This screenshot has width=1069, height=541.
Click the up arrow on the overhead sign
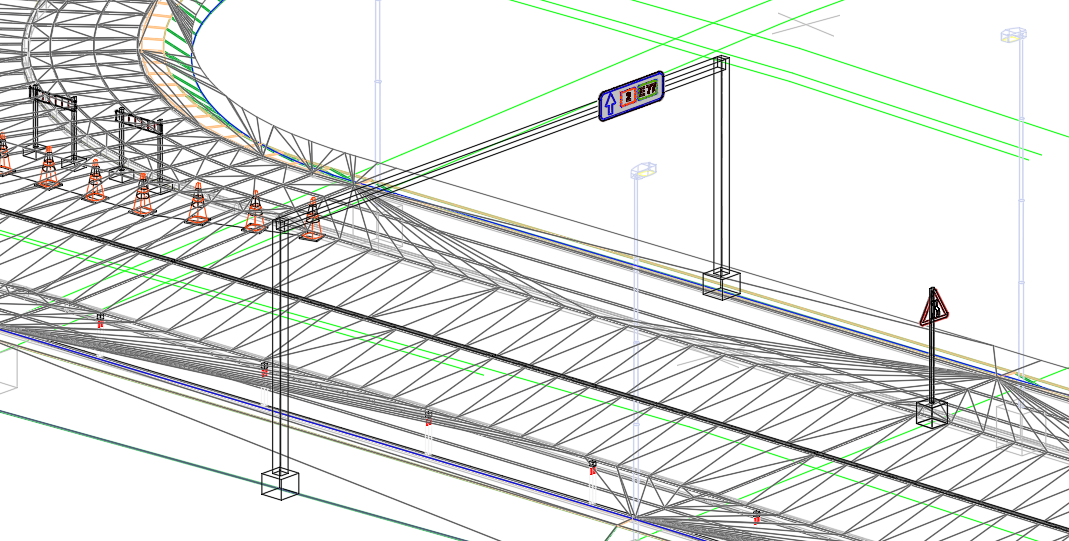pos(609,103)
